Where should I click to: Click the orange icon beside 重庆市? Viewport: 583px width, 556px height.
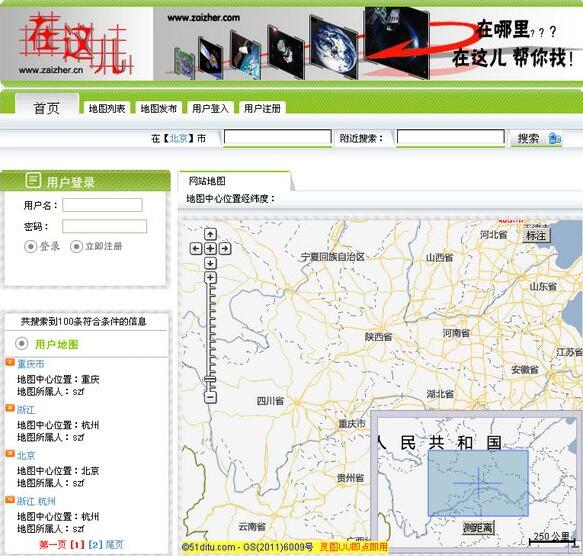coord(10,362)
